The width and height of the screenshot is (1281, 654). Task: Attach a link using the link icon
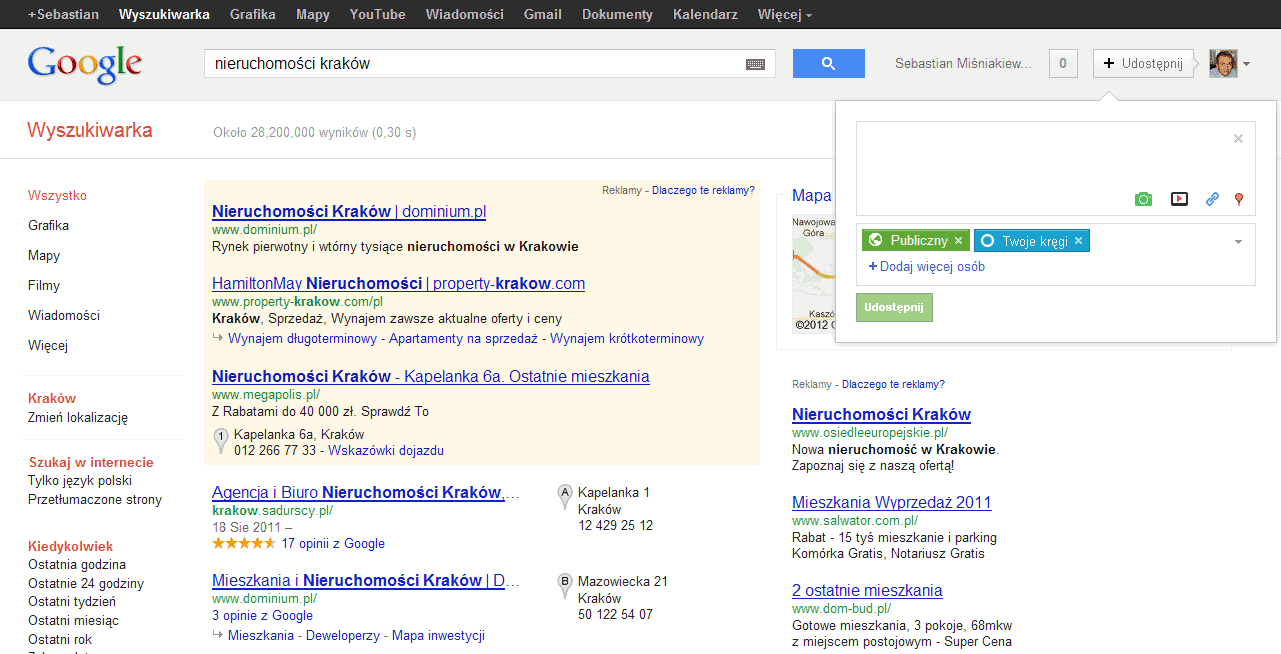point(1212,199)
